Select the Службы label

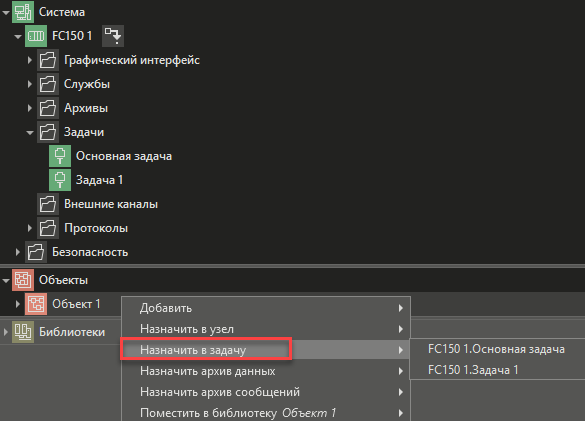click(x=87, y=84)
